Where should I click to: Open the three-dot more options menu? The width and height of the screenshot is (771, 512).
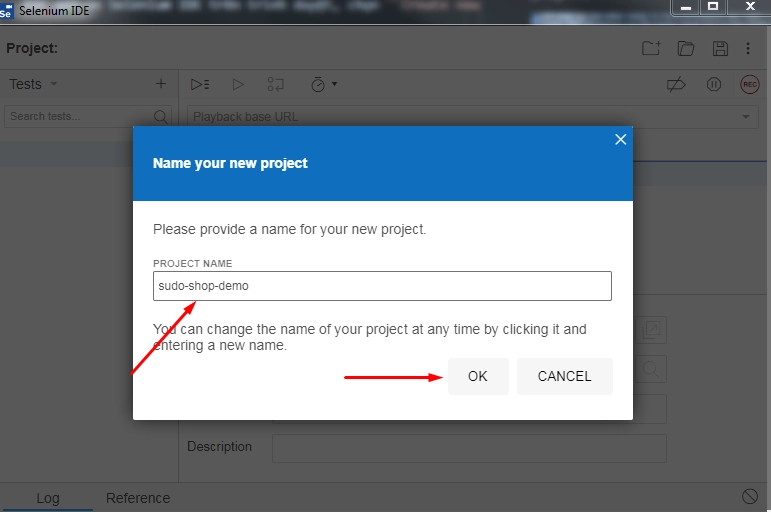pos(748,48)
